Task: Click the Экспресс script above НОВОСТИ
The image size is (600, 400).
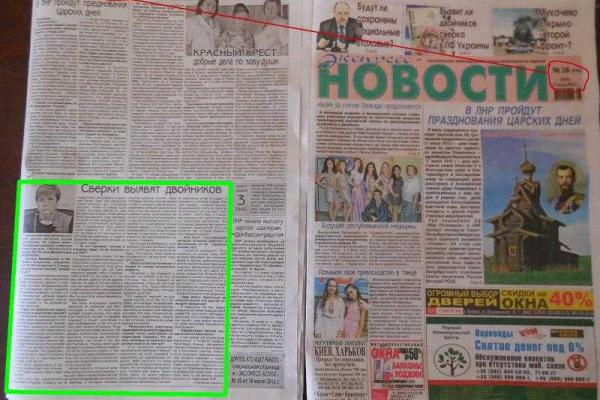Action: pos(362,59)
